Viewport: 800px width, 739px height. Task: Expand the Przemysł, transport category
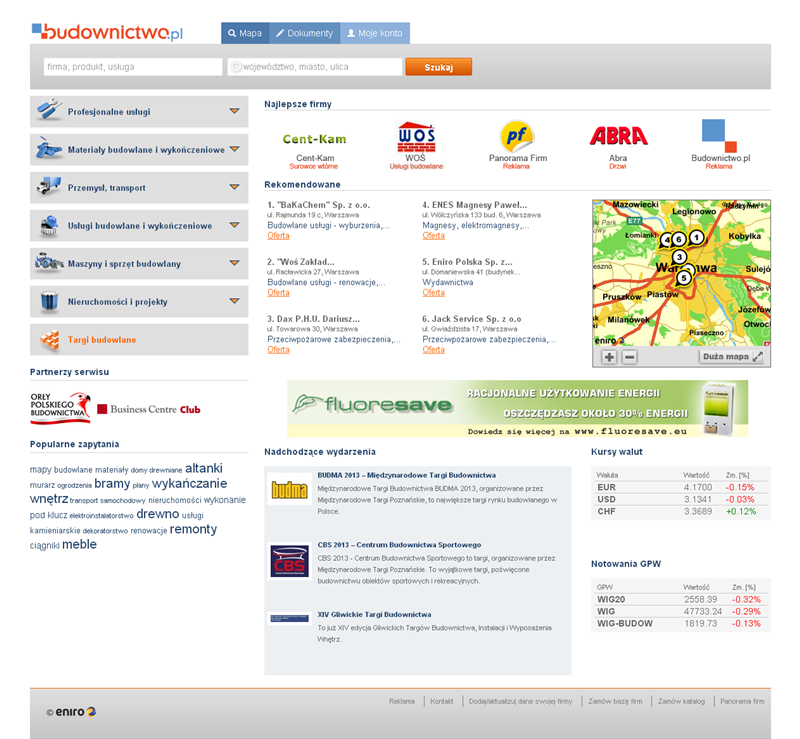234,187
